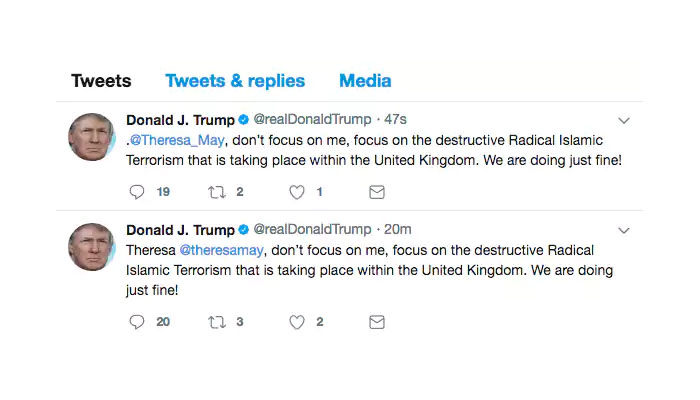This screenshot has height=400, width=700.
Task: Reply to the tweet posted 20m ago
Action: [138, 322]
